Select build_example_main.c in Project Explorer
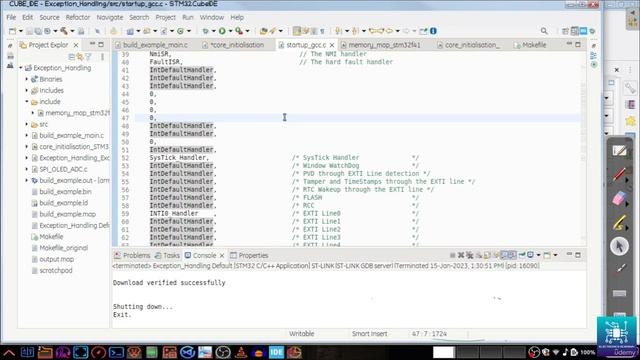The height and width of the screenshot is (360, 640). point(67,135)
